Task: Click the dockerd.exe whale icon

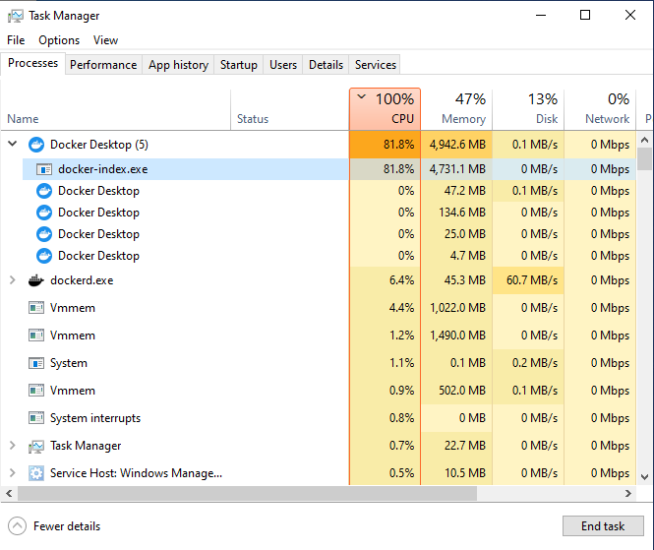Action: [x=37, y=280]
